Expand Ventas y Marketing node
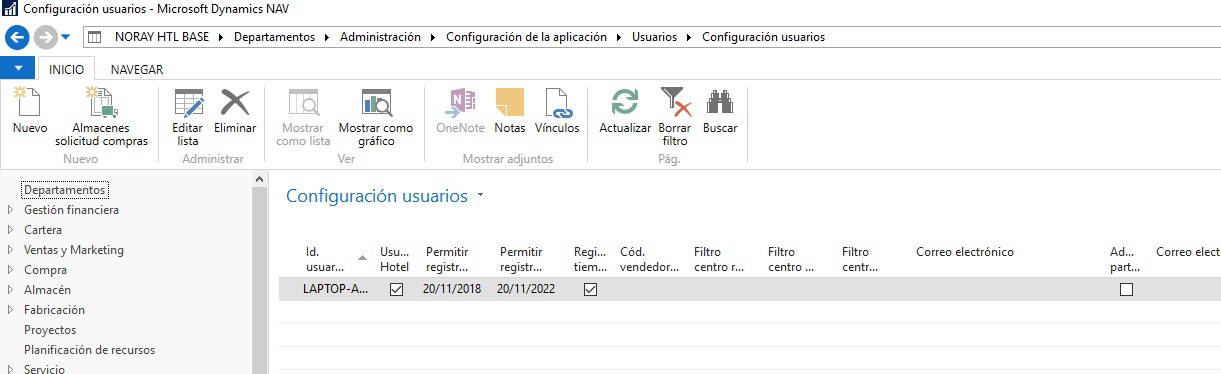The height and width of the screenshot is (374, 1221). pos(10,250)
